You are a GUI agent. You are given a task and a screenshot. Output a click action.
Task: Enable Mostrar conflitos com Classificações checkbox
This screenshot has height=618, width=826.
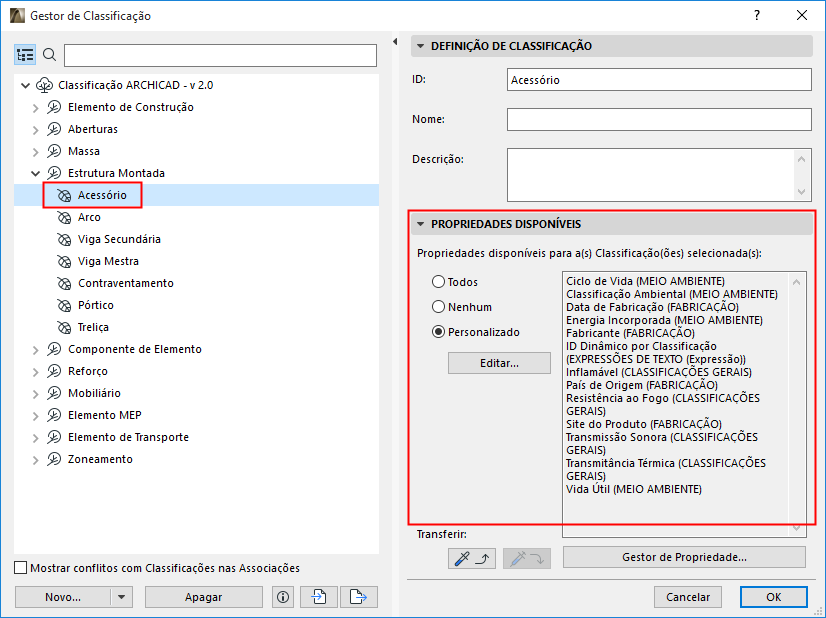pos(21,568)
